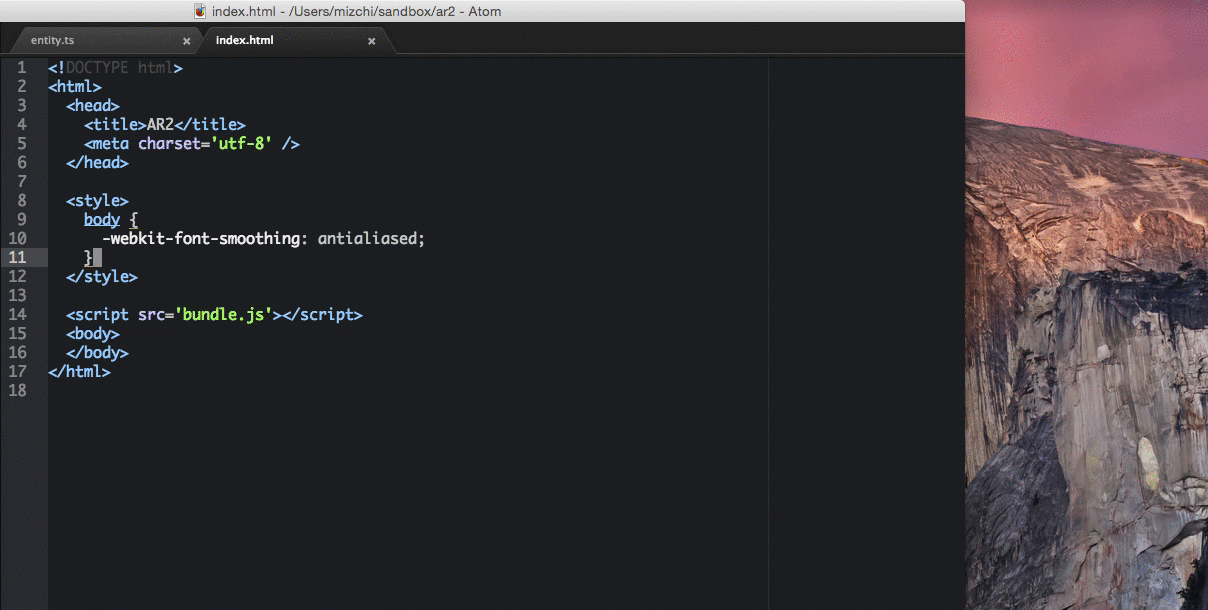Click the </style> closing tag on line 12

pyautogui.click(x=103, y=276)
